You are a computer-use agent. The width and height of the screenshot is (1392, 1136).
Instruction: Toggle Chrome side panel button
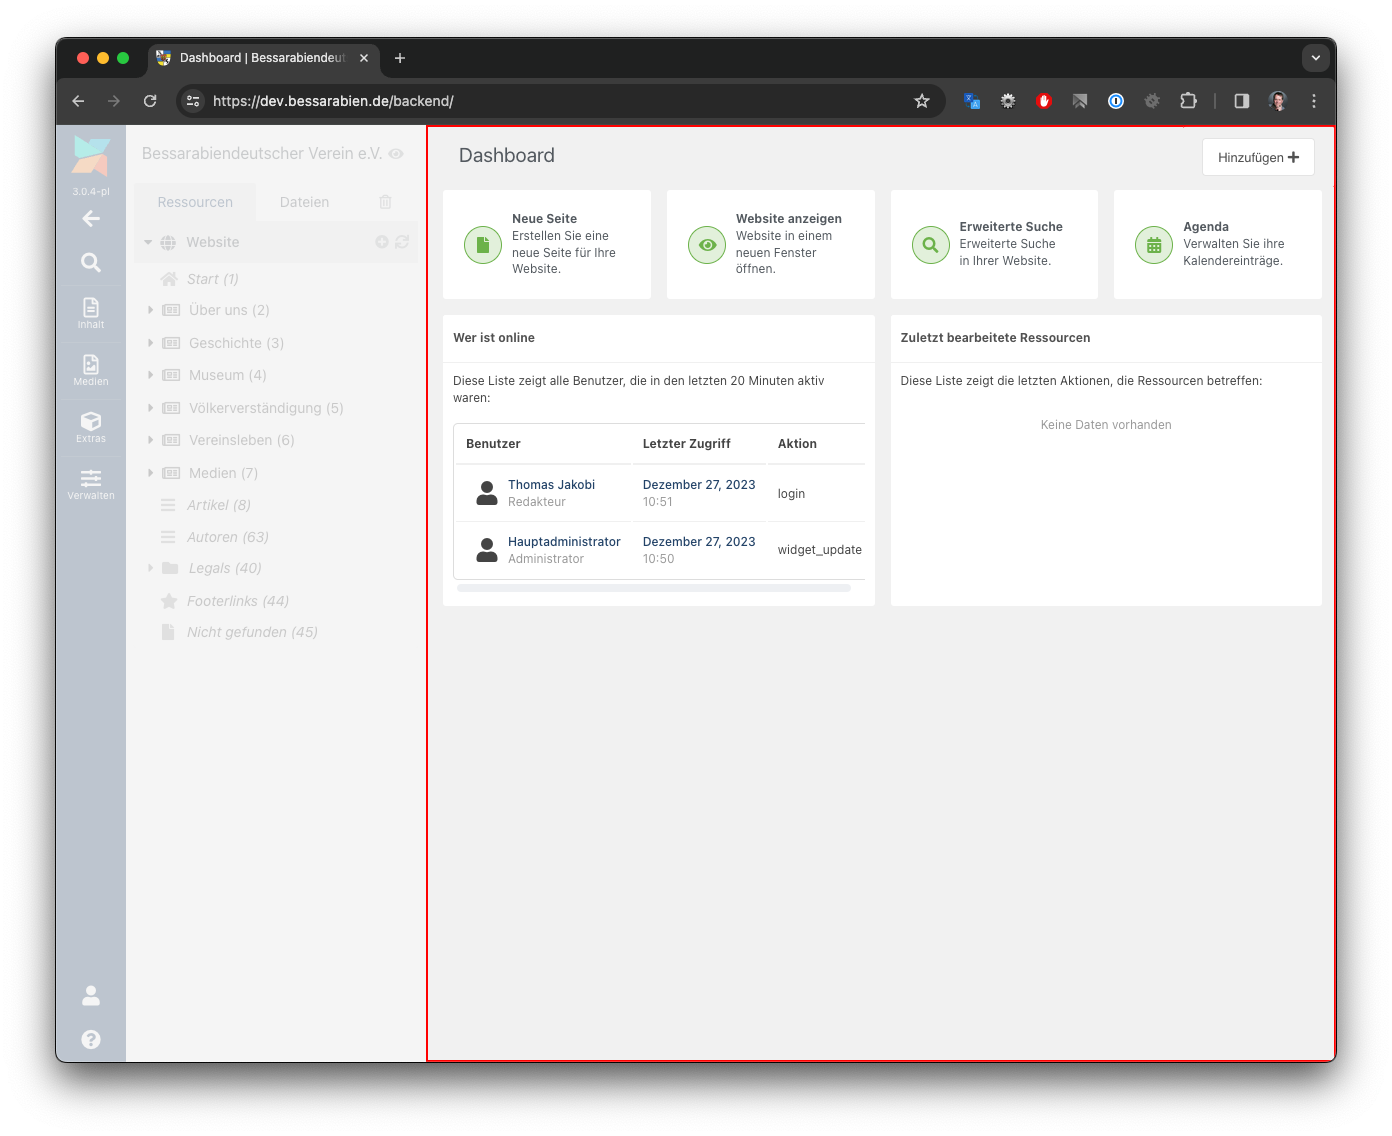point(1241,101)
